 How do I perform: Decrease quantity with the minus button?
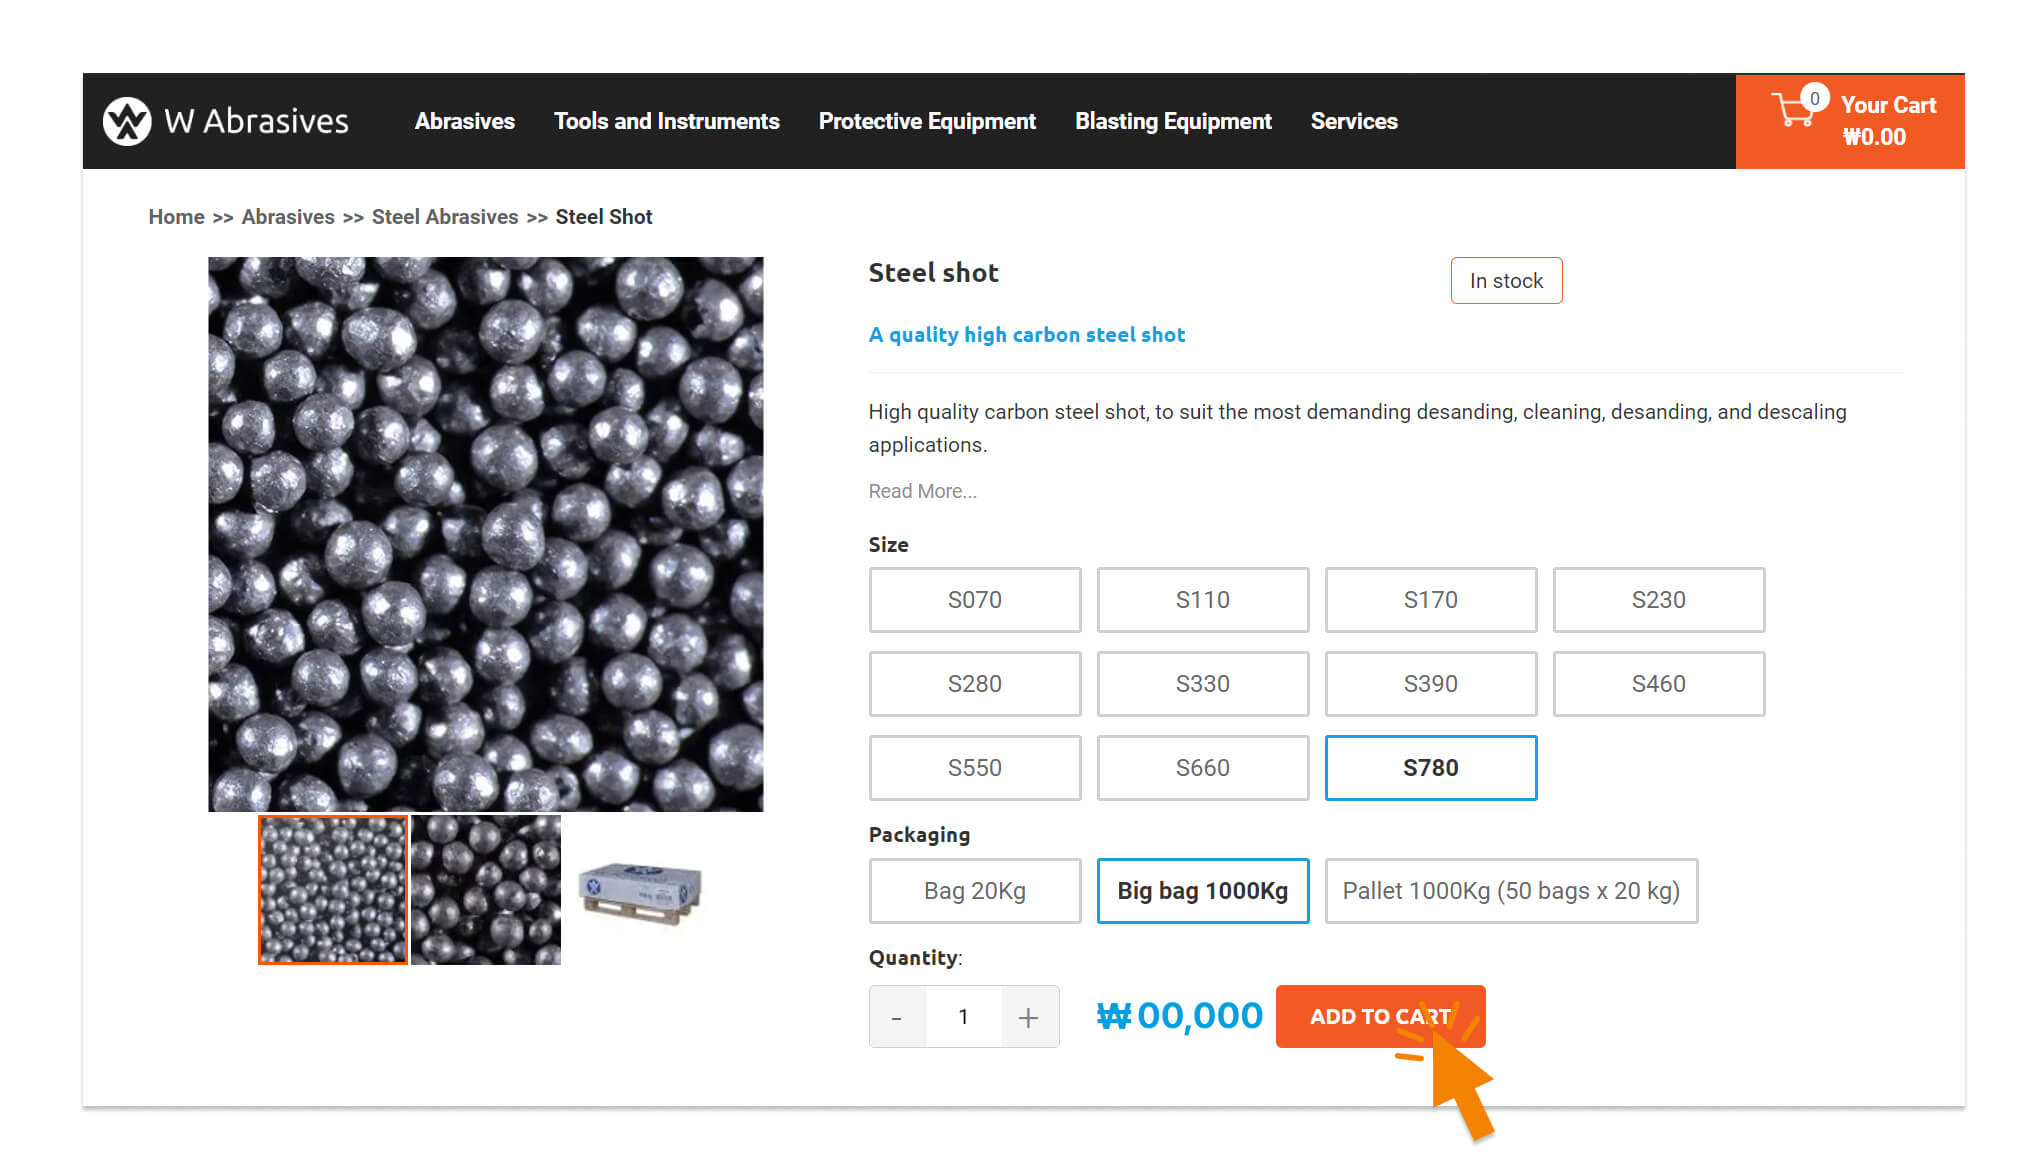pyautogui.click(x=897, y=1017)
